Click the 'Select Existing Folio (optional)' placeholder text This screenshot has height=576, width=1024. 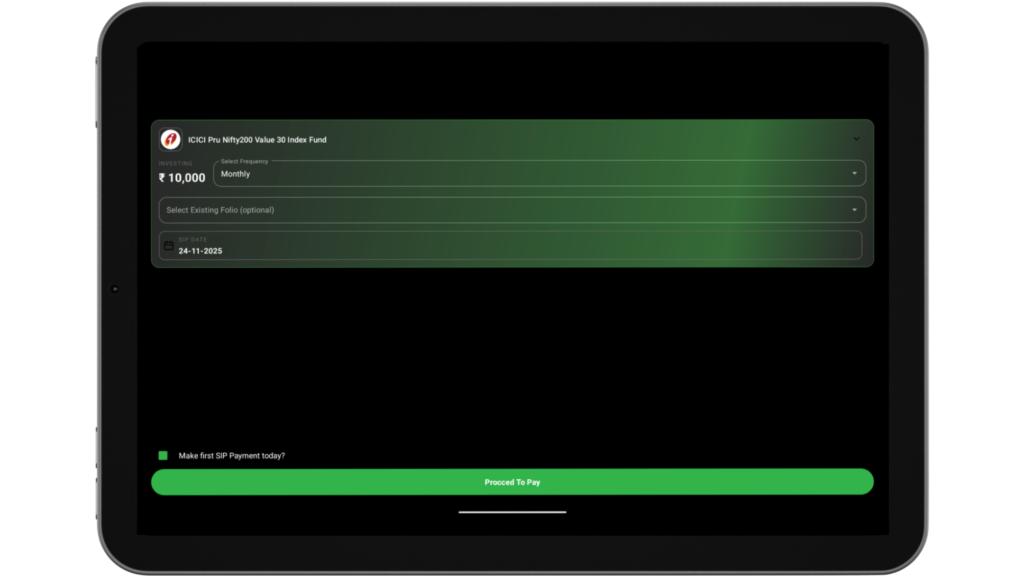[x=220, y=210]
